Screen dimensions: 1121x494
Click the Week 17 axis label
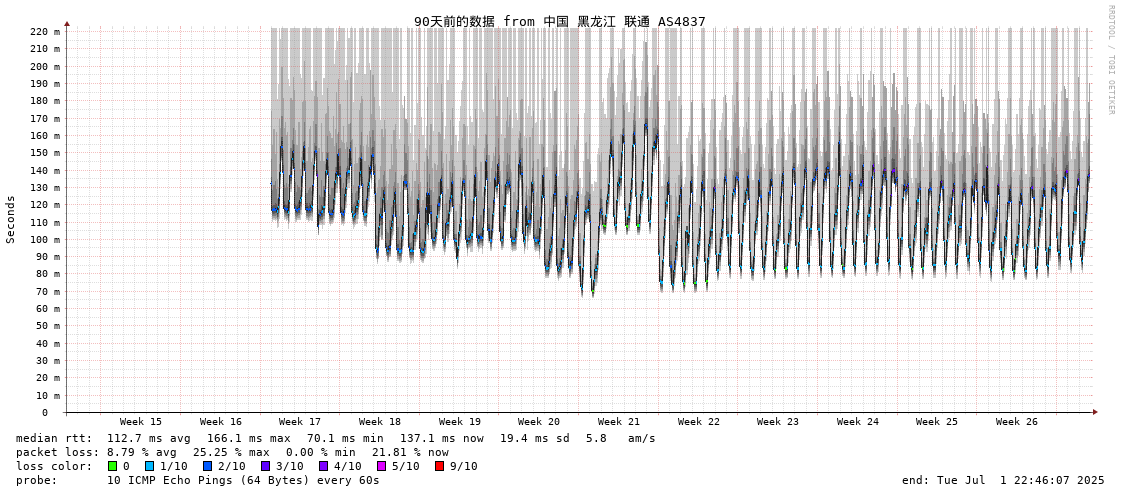300,422
